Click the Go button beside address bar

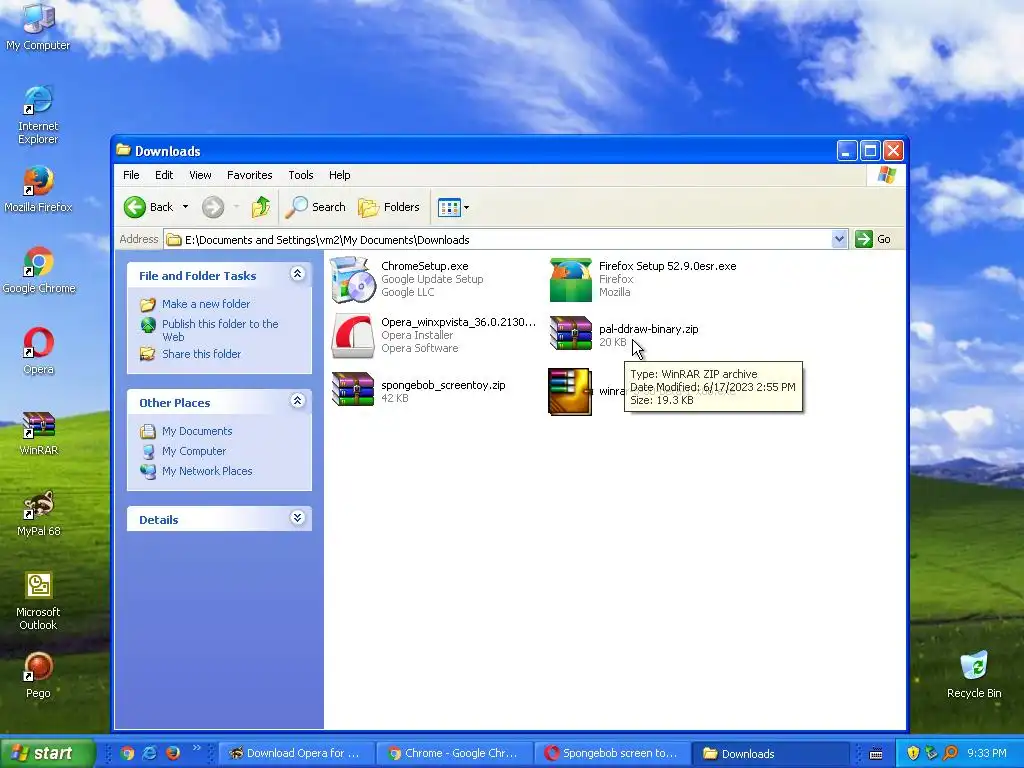[874, 240]
